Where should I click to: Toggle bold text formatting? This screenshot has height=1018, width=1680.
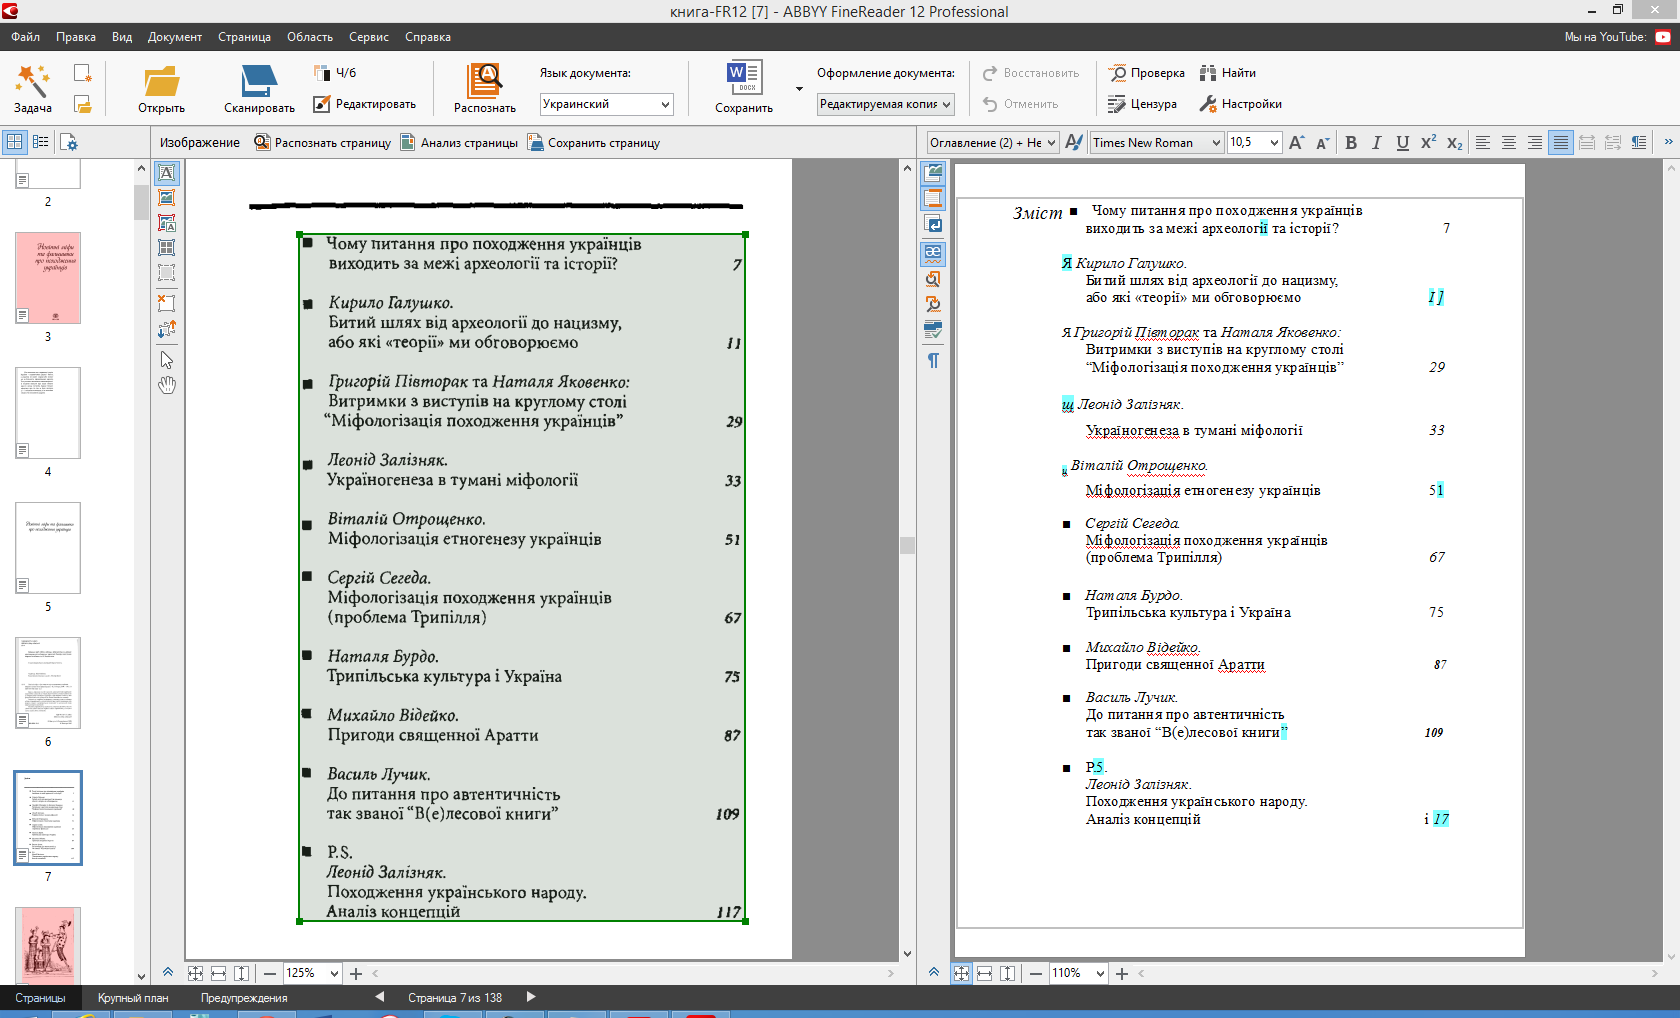coord(1351,143)
